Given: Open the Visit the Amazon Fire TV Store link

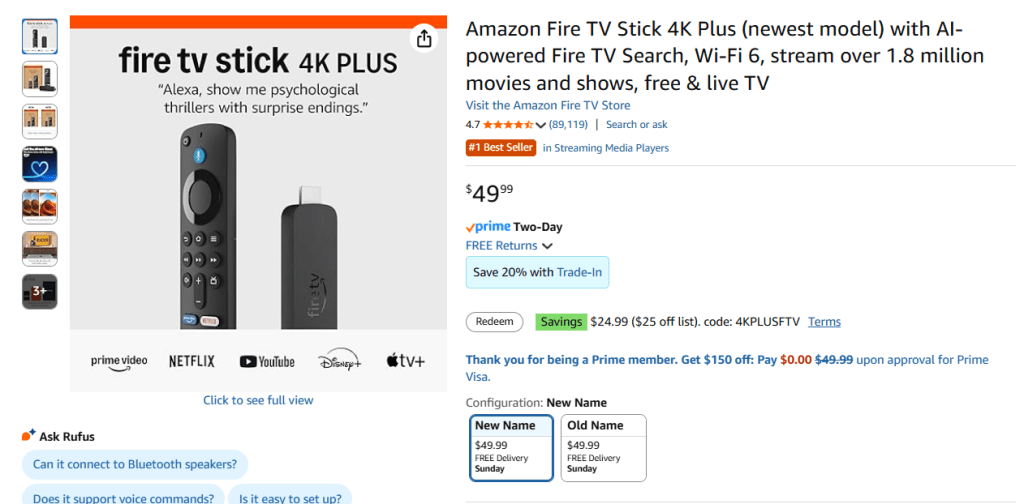Looking at the screenshot, I should tap(548, 105).
